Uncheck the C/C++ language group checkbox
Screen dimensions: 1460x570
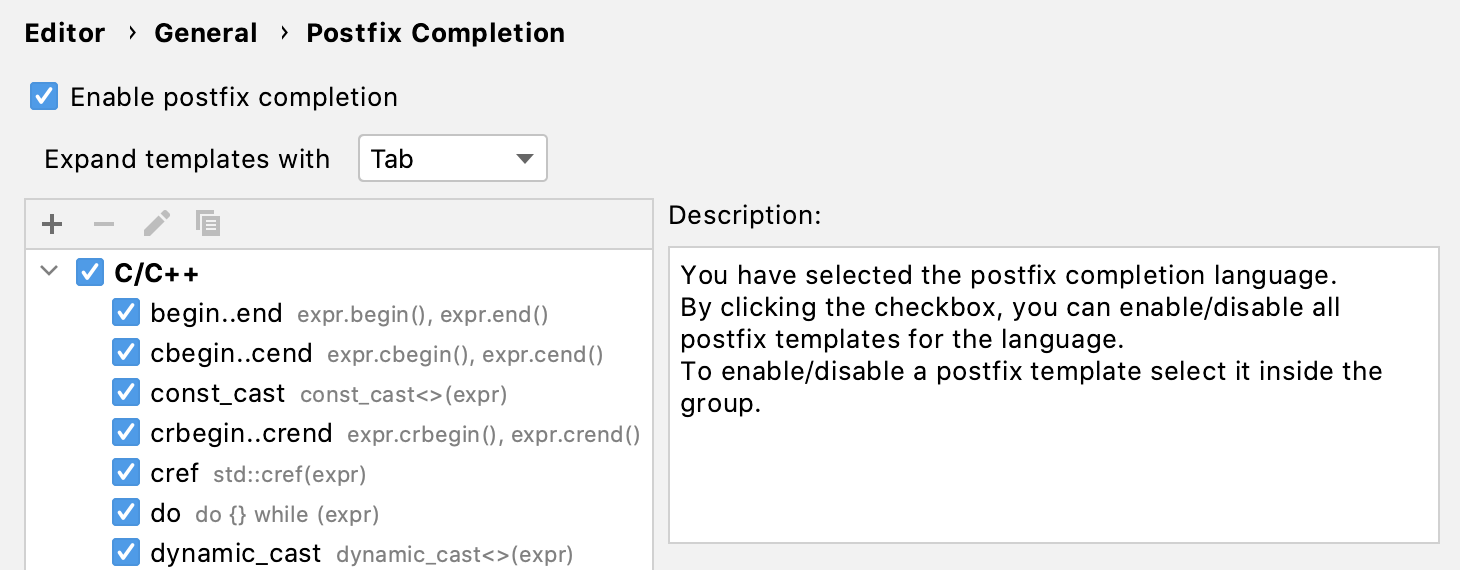click(90, 272)
